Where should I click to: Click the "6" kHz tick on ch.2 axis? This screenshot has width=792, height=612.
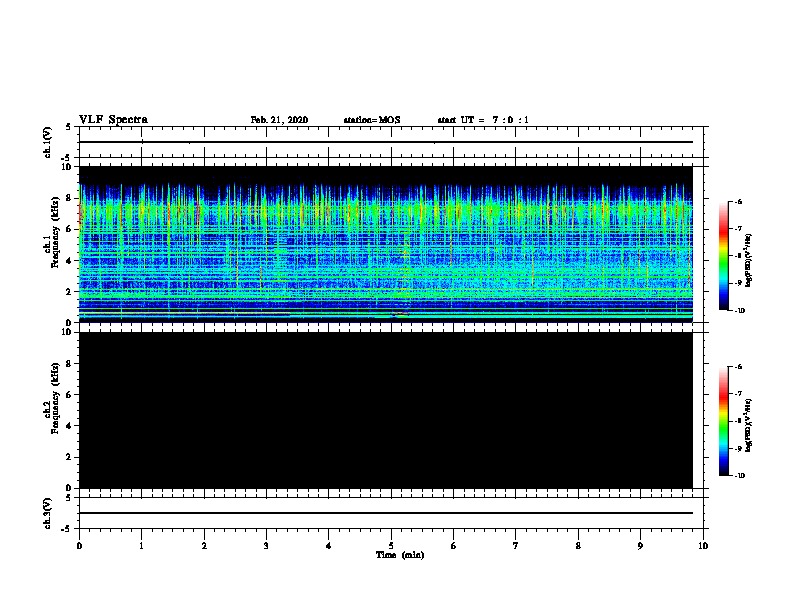pyautogui.click(x=69, y=395)
